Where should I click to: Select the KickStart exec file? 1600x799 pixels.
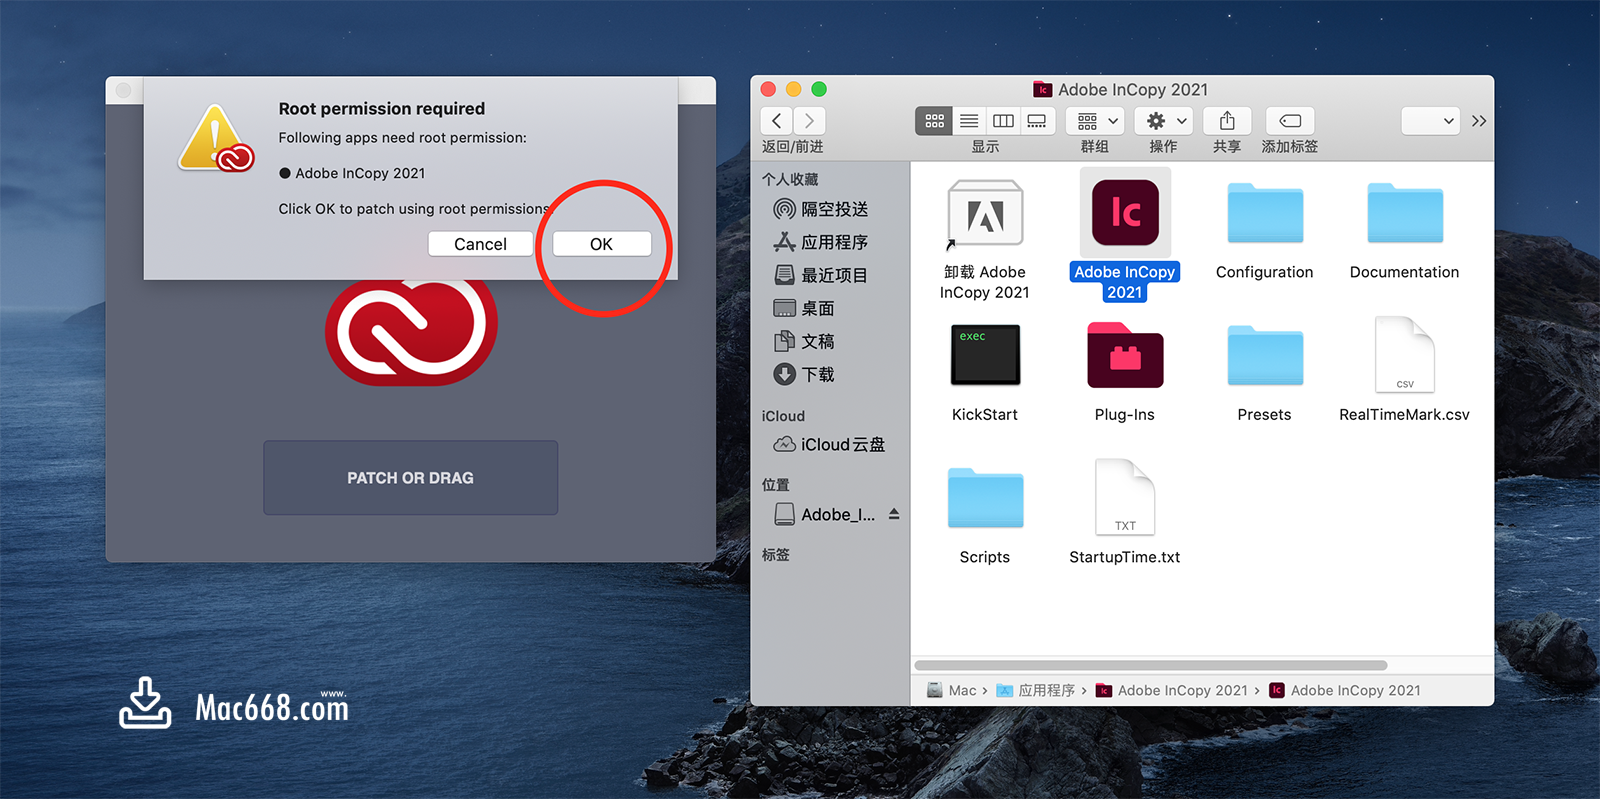985,355
